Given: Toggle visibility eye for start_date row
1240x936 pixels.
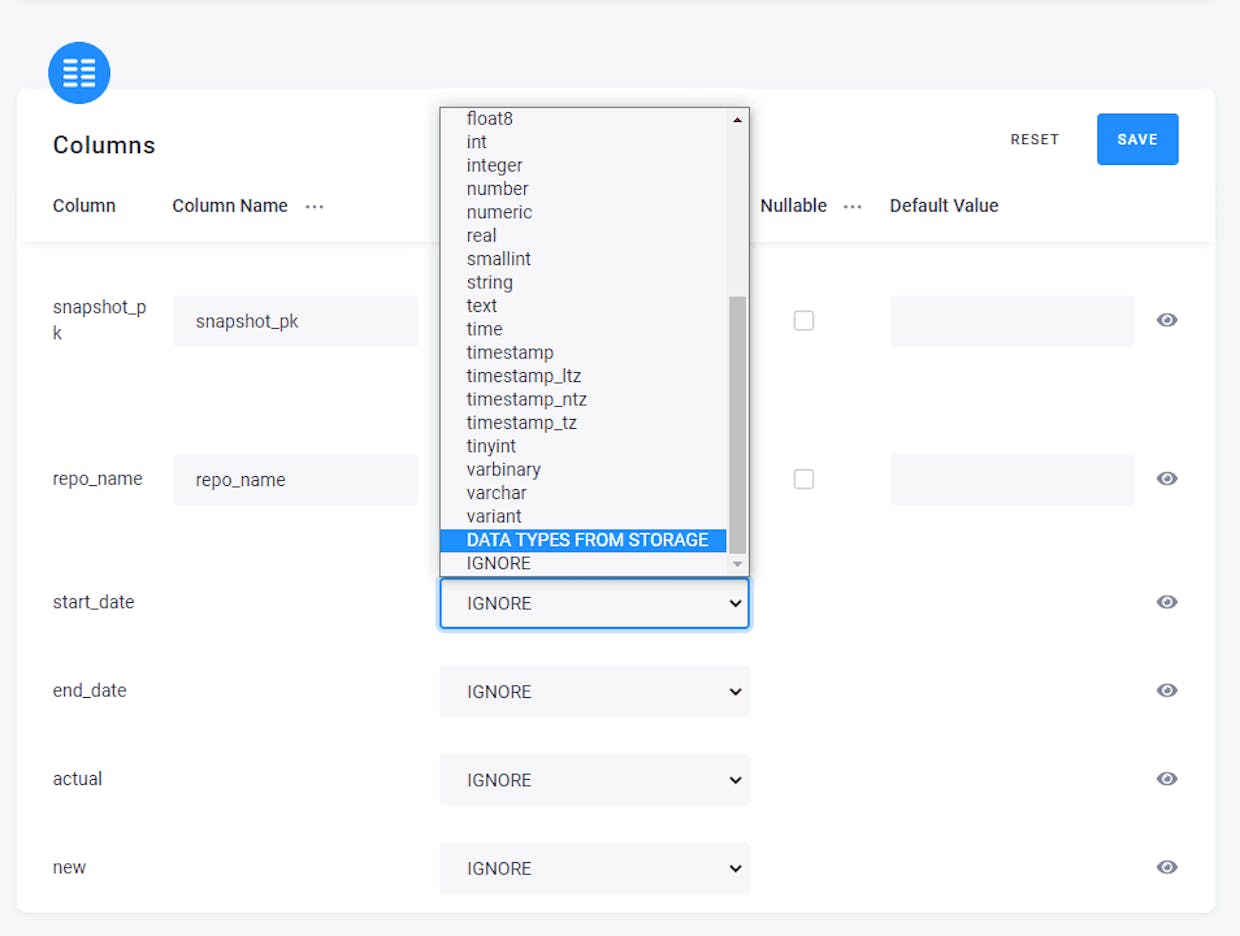Looking at the screenshot, I should tap(1166, 602).
